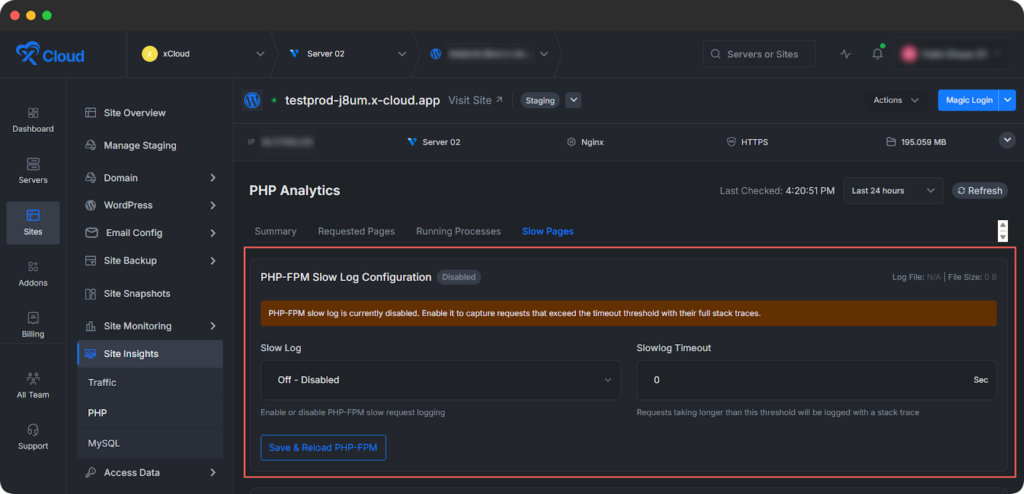Switch to the Summary tab
The image size is (1024, 494).
coord(275,231)
